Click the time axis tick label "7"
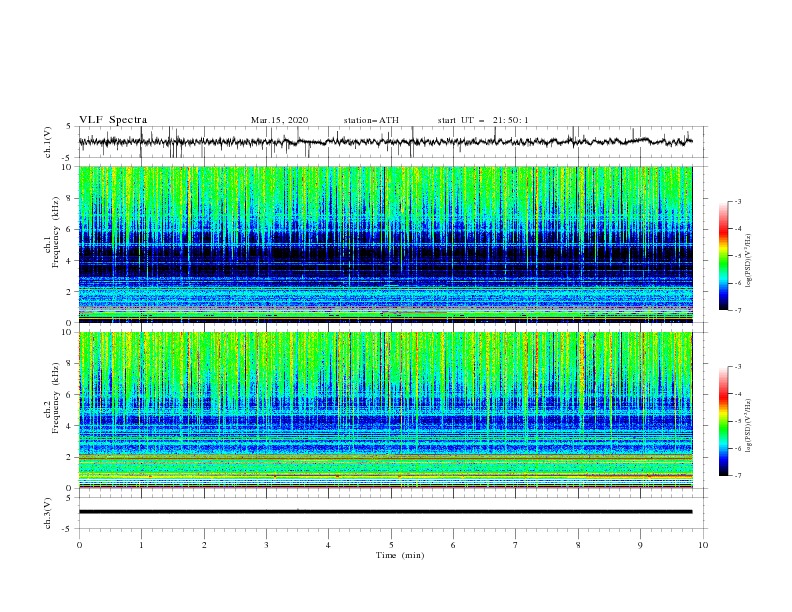792x612 pixels. [x=516, y=545]
